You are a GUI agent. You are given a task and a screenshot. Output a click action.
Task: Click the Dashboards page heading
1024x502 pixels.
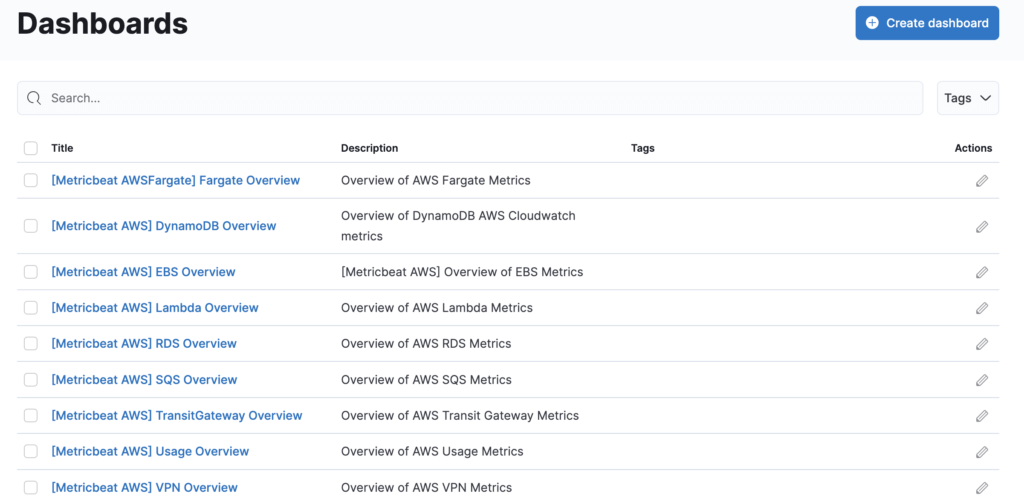103,24
